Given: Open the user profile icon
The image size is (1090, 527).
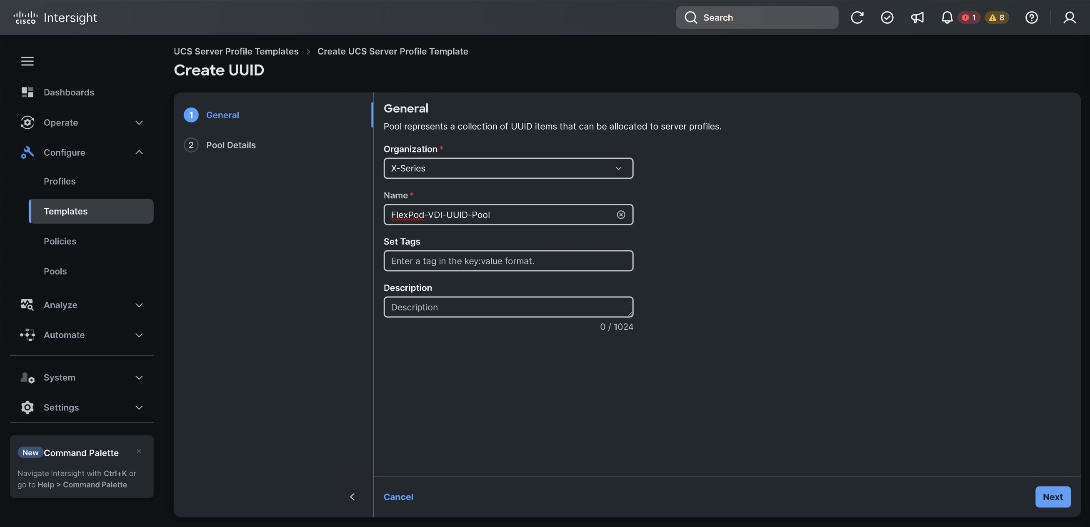Looking at the screenshot, I should tap(1070, 17).
